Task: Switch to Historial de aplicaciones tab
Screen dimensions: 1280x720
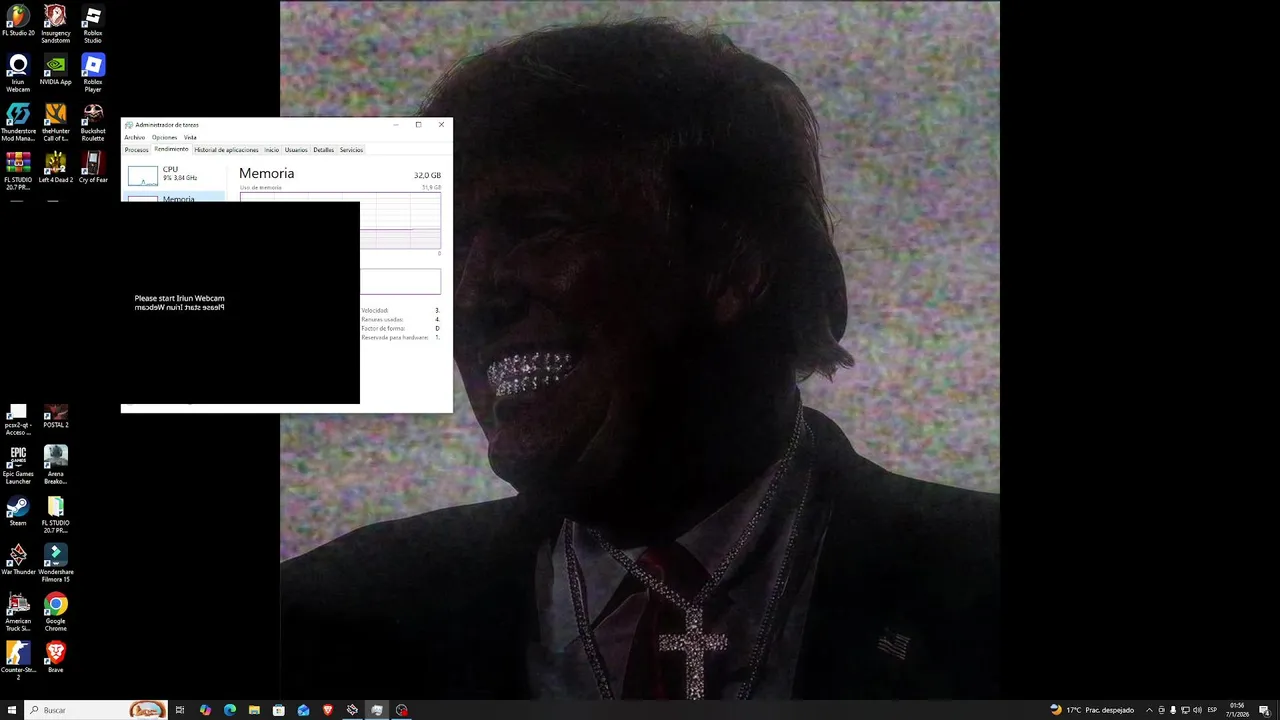Action: point(226,150)
